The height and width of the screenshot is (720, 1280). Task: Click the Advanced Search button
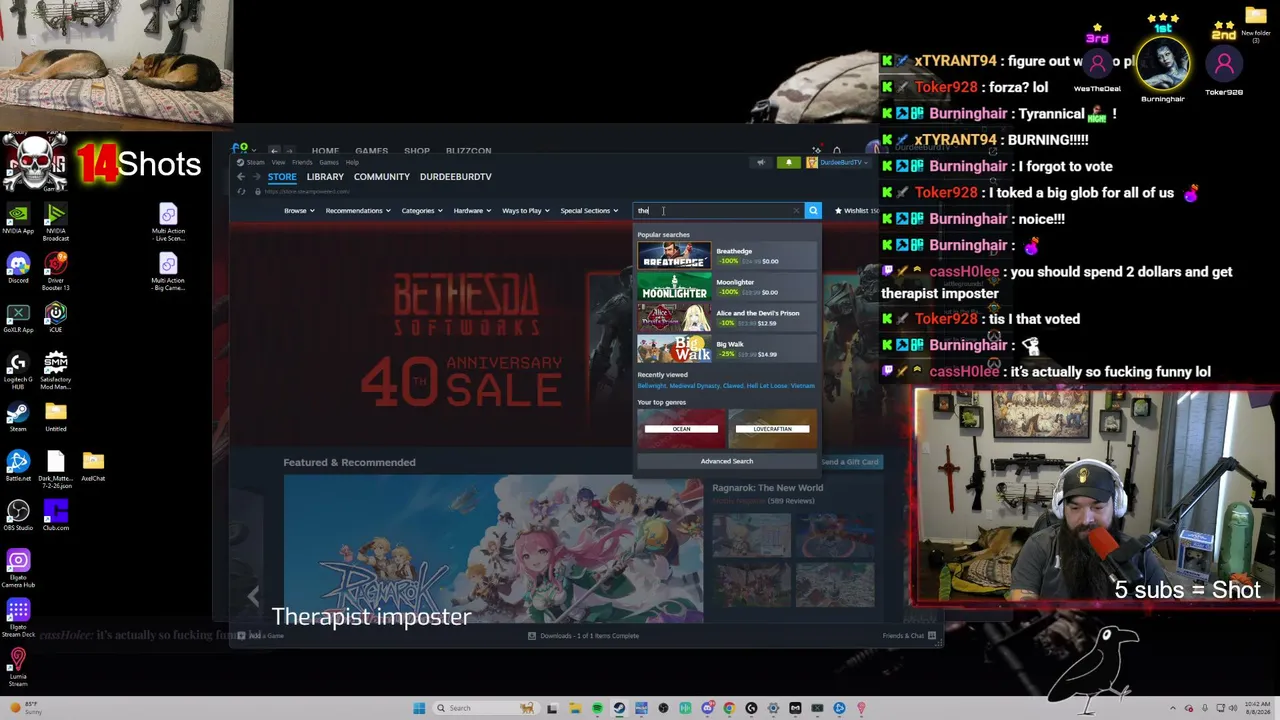point(727,461)
